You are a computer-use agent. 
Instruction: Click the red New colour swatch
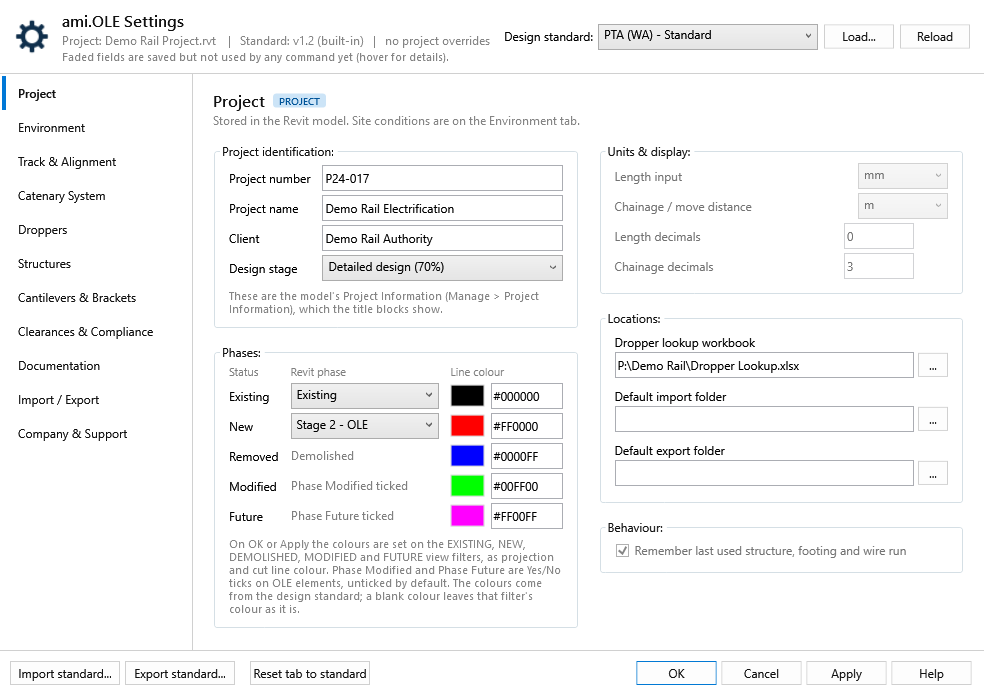coord(468,426)
